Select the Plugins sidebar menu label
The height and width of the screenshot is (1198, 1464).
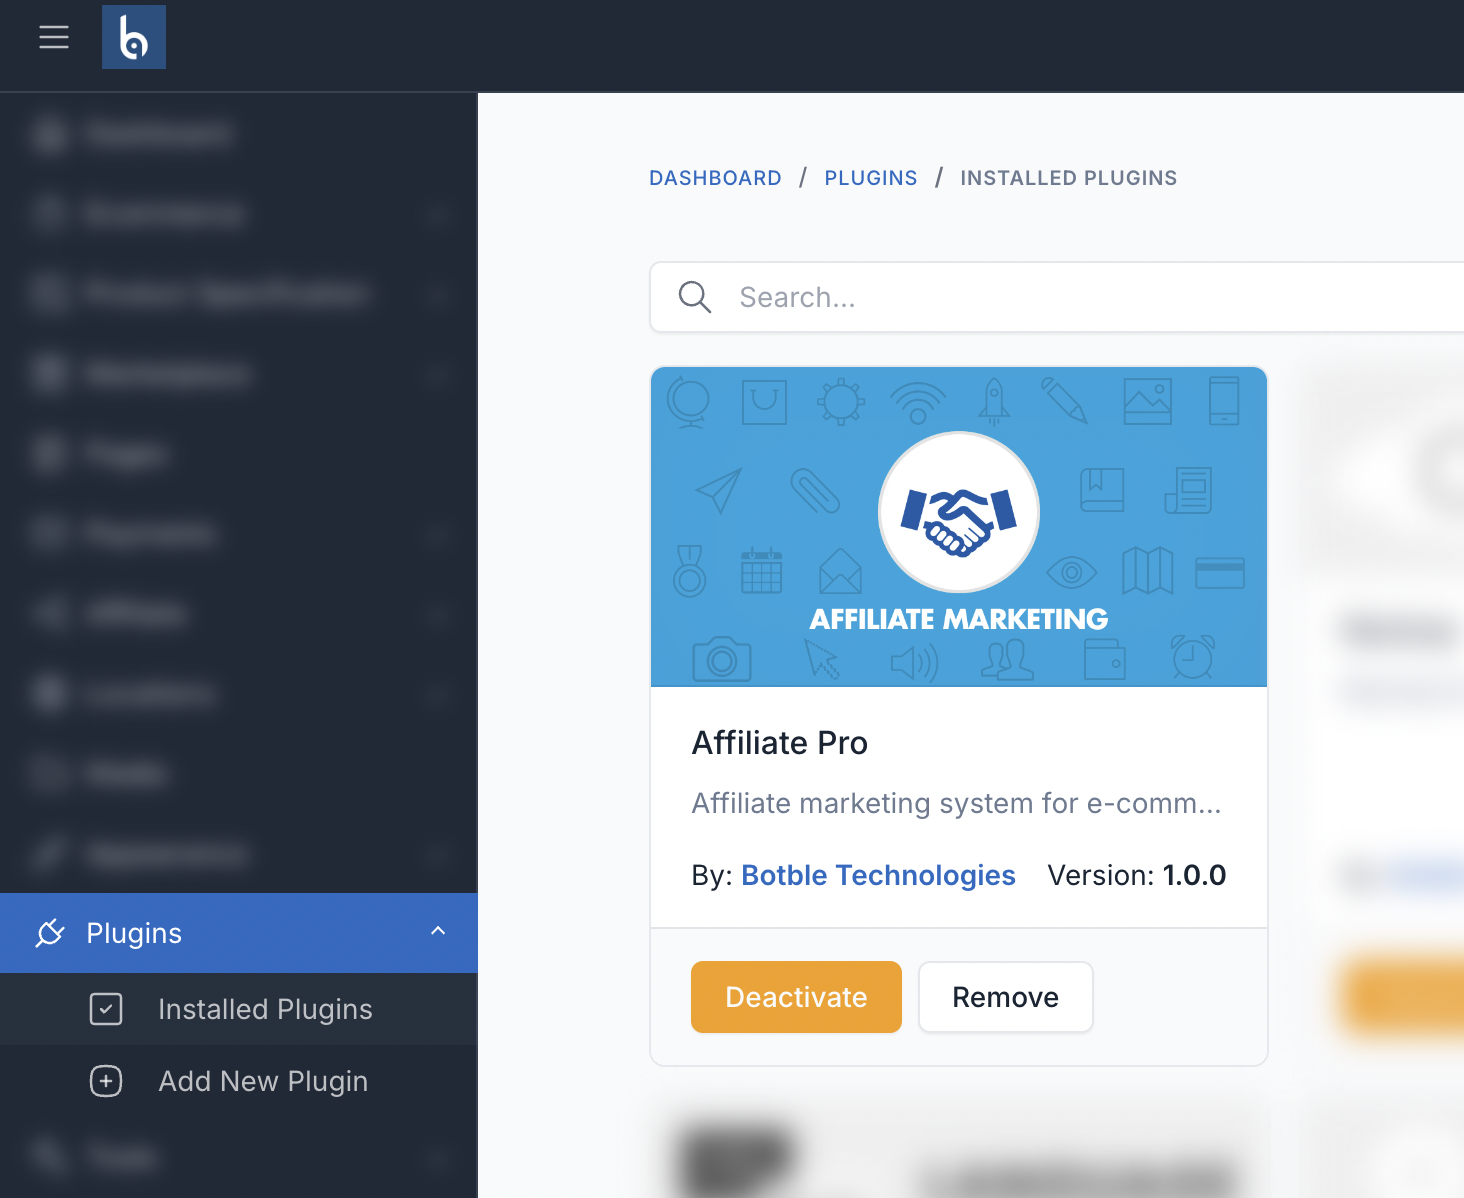pos(134,933)
